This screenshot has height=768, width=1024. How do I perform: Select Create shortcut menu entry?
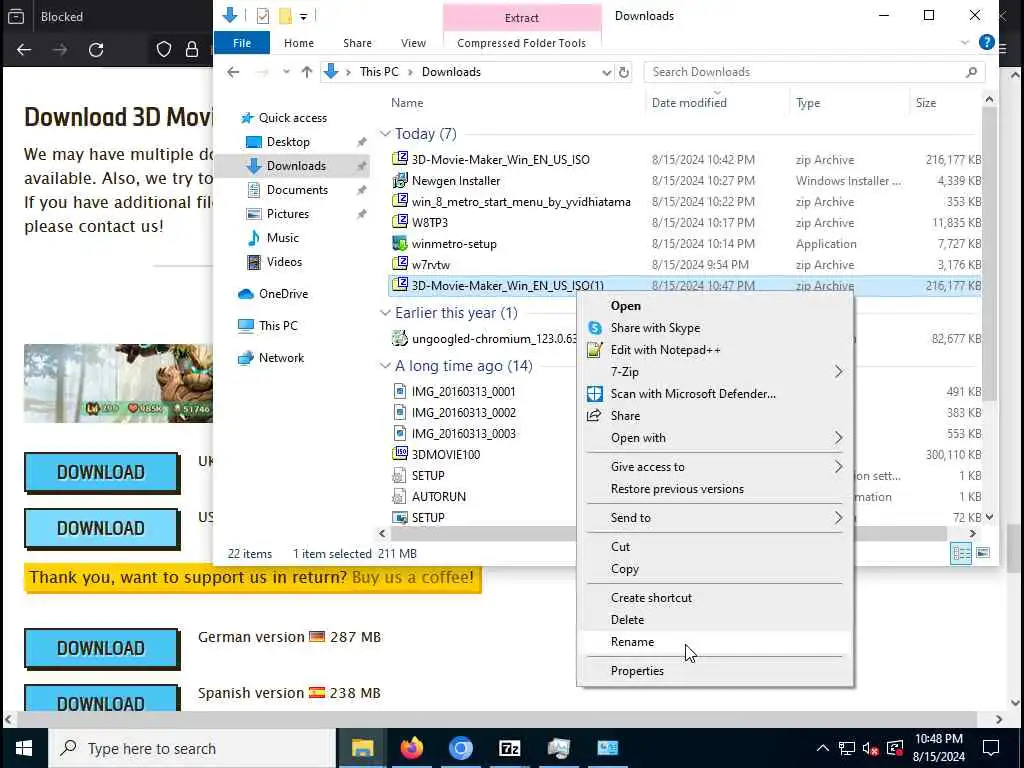[651, 598]
